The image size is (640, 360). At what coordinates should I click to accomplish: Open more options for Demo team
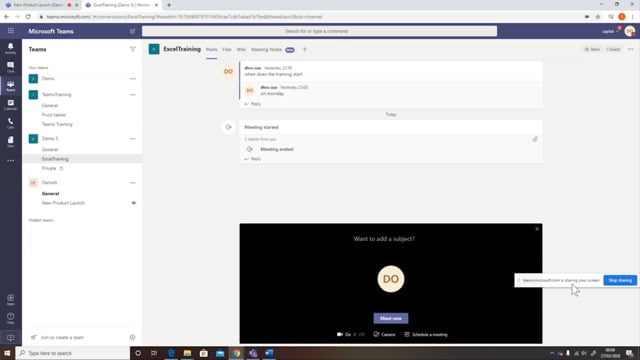(x=133, y=78)
